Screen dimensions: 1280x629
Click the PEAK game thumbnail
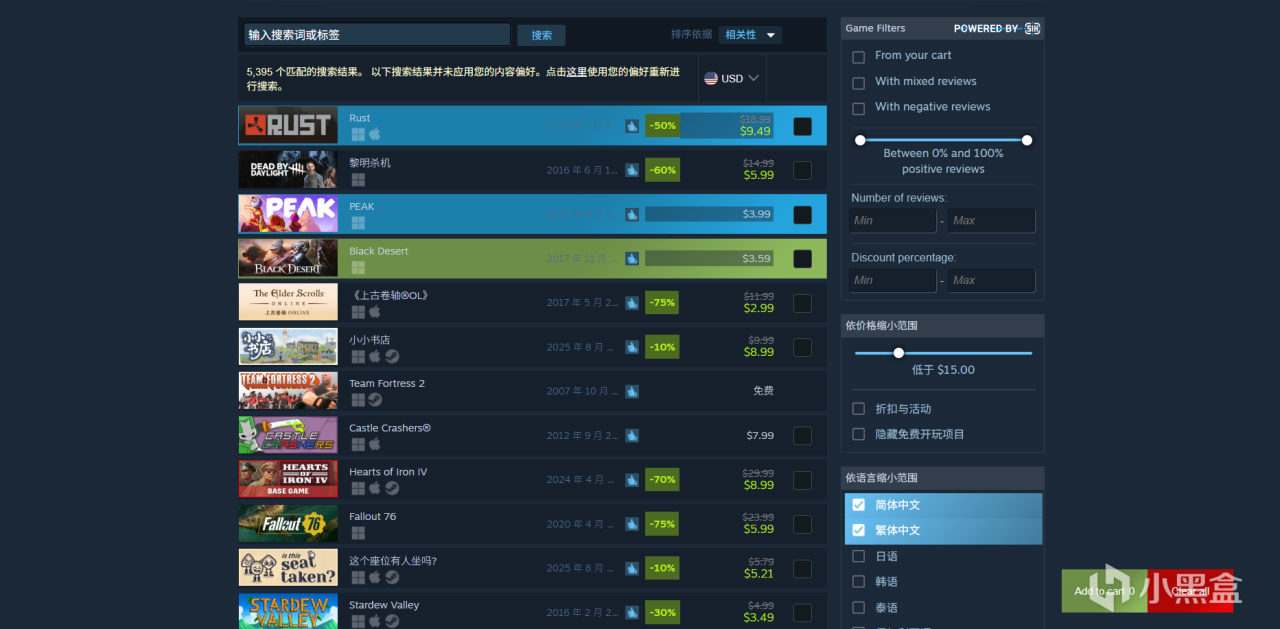288,214
